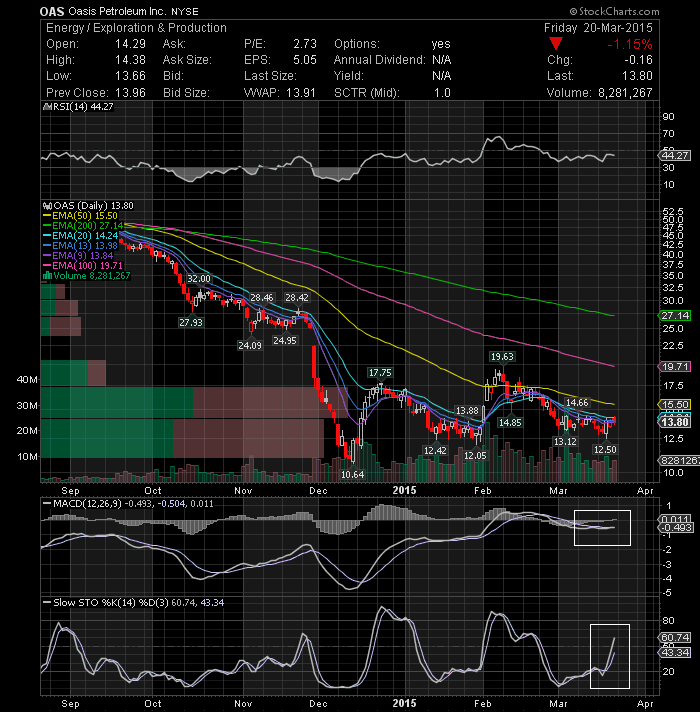Click the bold 13.80 last-price axis tag
The height and width of the screenshot is (712, 700).
[675, 422]
